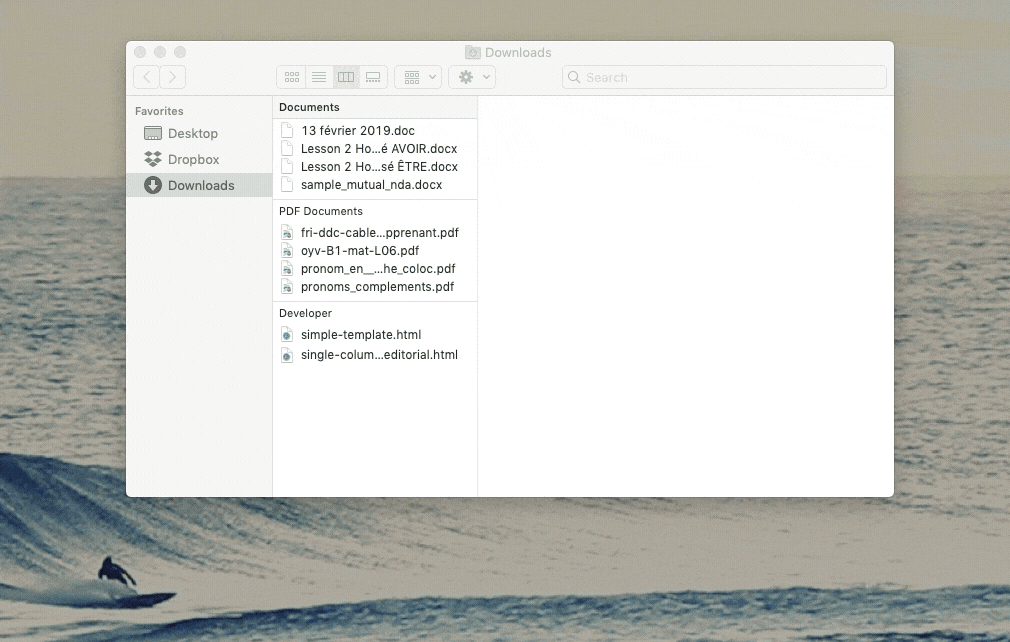Click the Search field
Viewport: 1010px width, 642px height.
pos(724,77)
